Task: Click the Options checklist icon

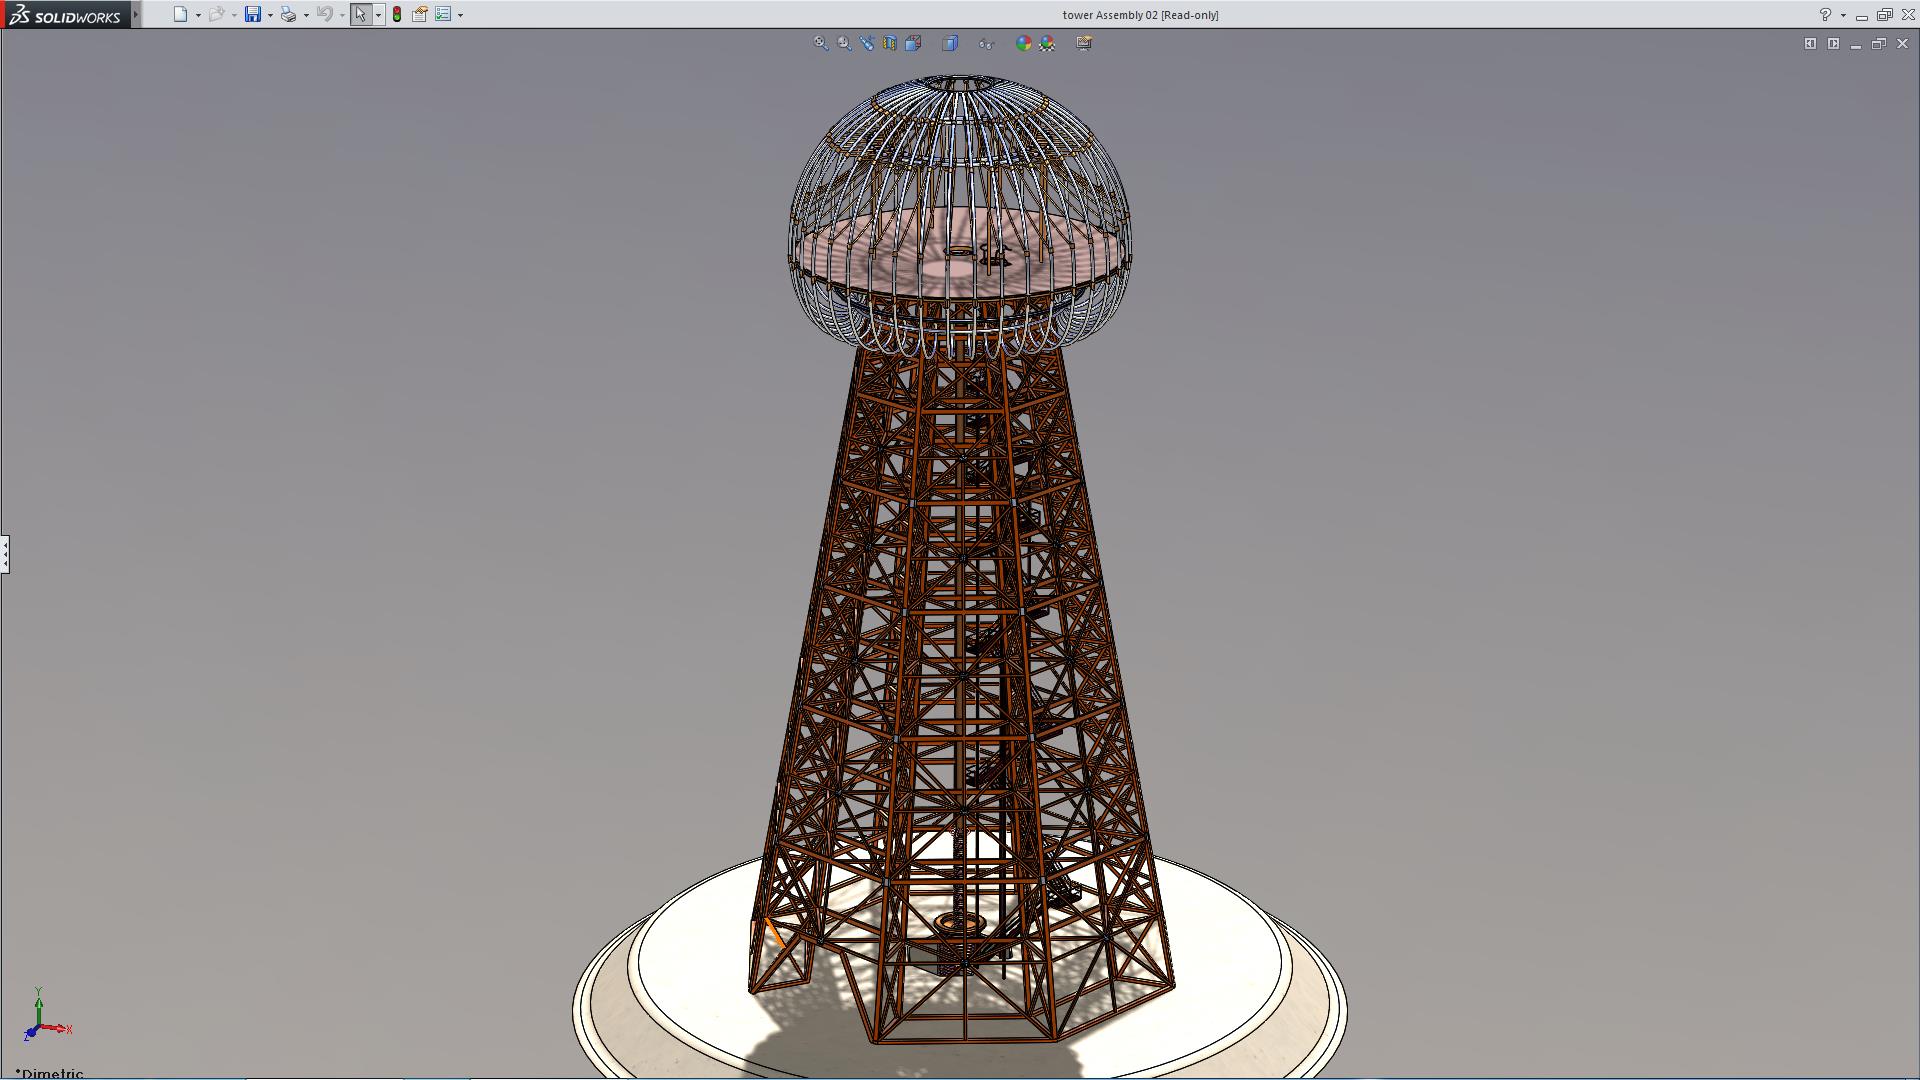Action: pos(443,15)
